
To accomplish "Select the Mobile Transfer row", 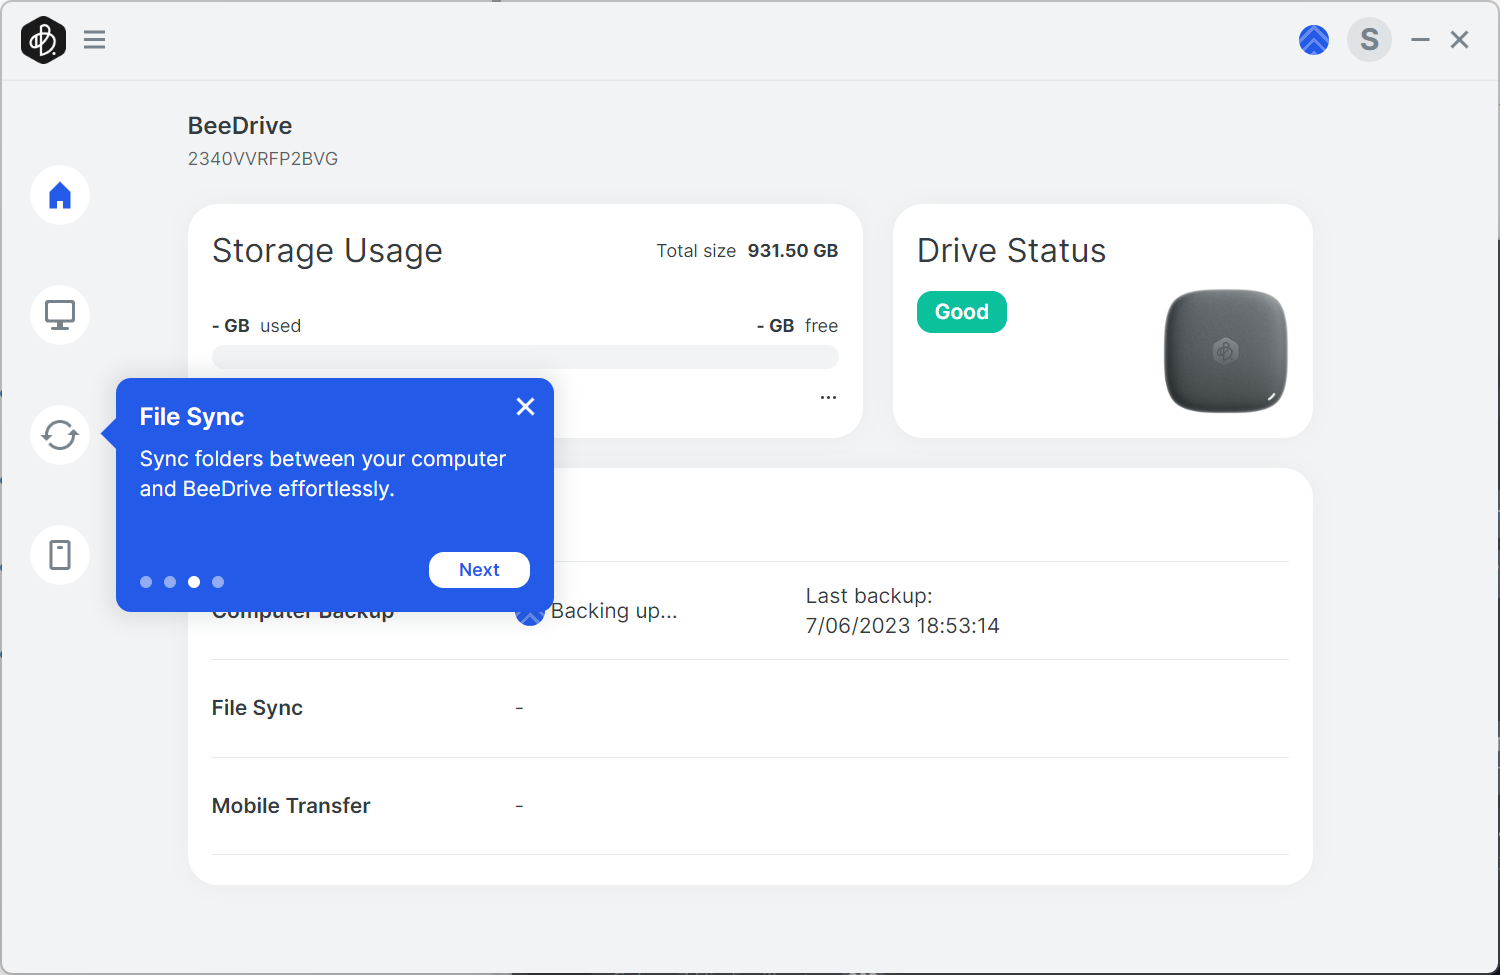I will [x=750, y=806].
